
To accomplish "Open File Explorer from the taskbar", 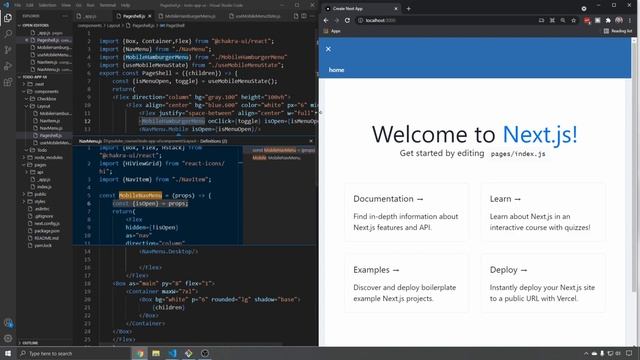I will click(x=156, y=353).
